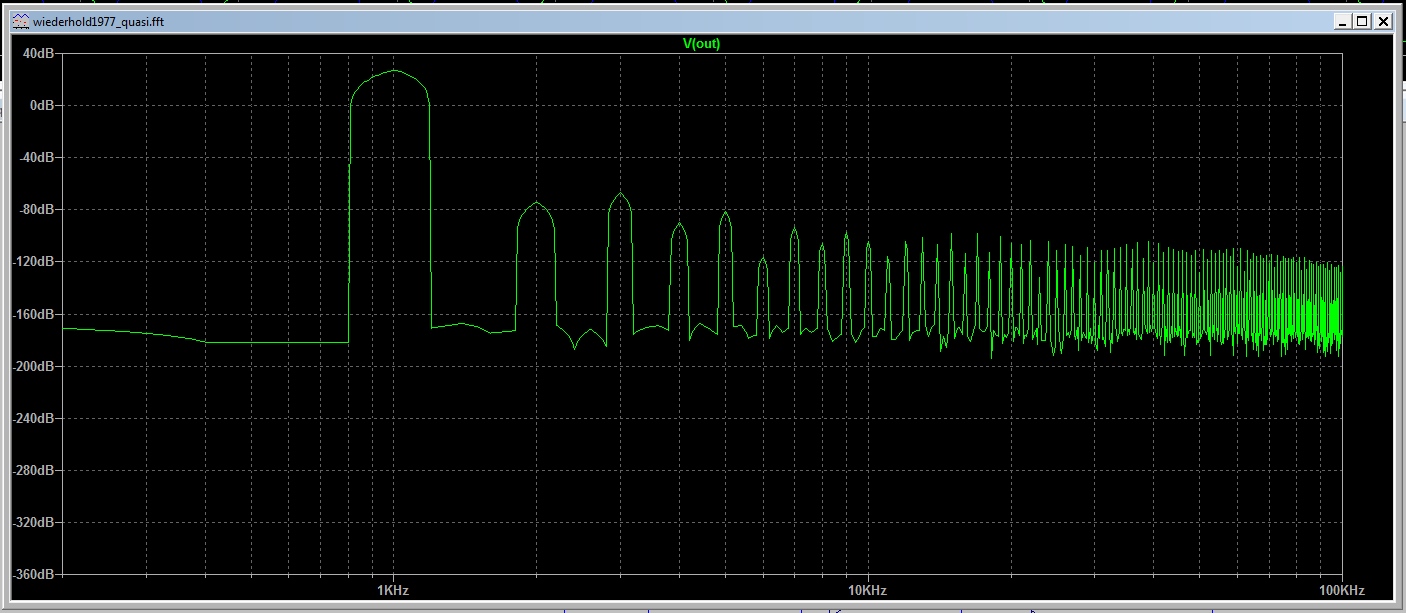Image resolution: width=1406 pixels, height=613 pixels.
Task: Click the -120dB vertical axis label
Action: click(33, 261)
